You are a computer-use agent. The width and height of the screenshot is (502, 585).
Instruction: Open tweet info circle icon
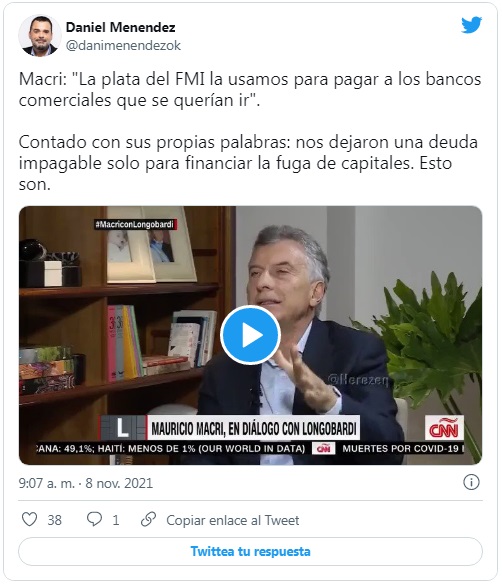pyautogui.click(x=471, y=482)
